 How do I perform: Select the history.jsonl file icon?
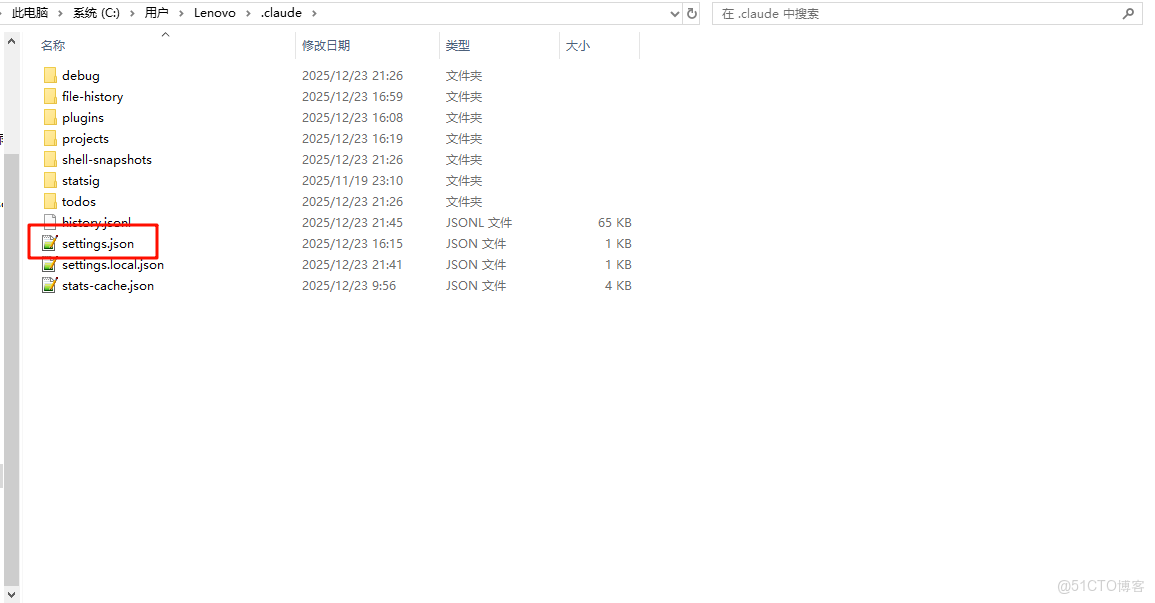(x=49, y=222)
